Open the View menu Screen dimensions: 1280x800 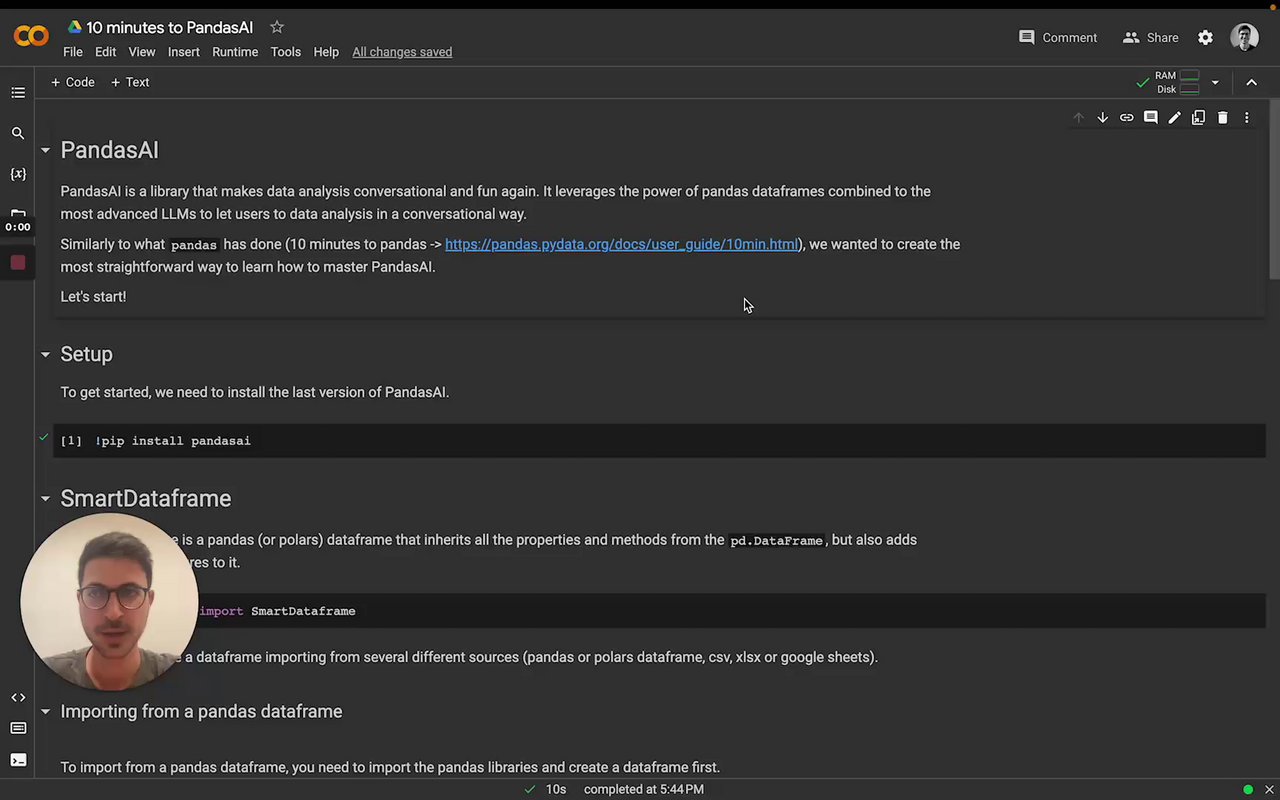(x=142, y=52)
